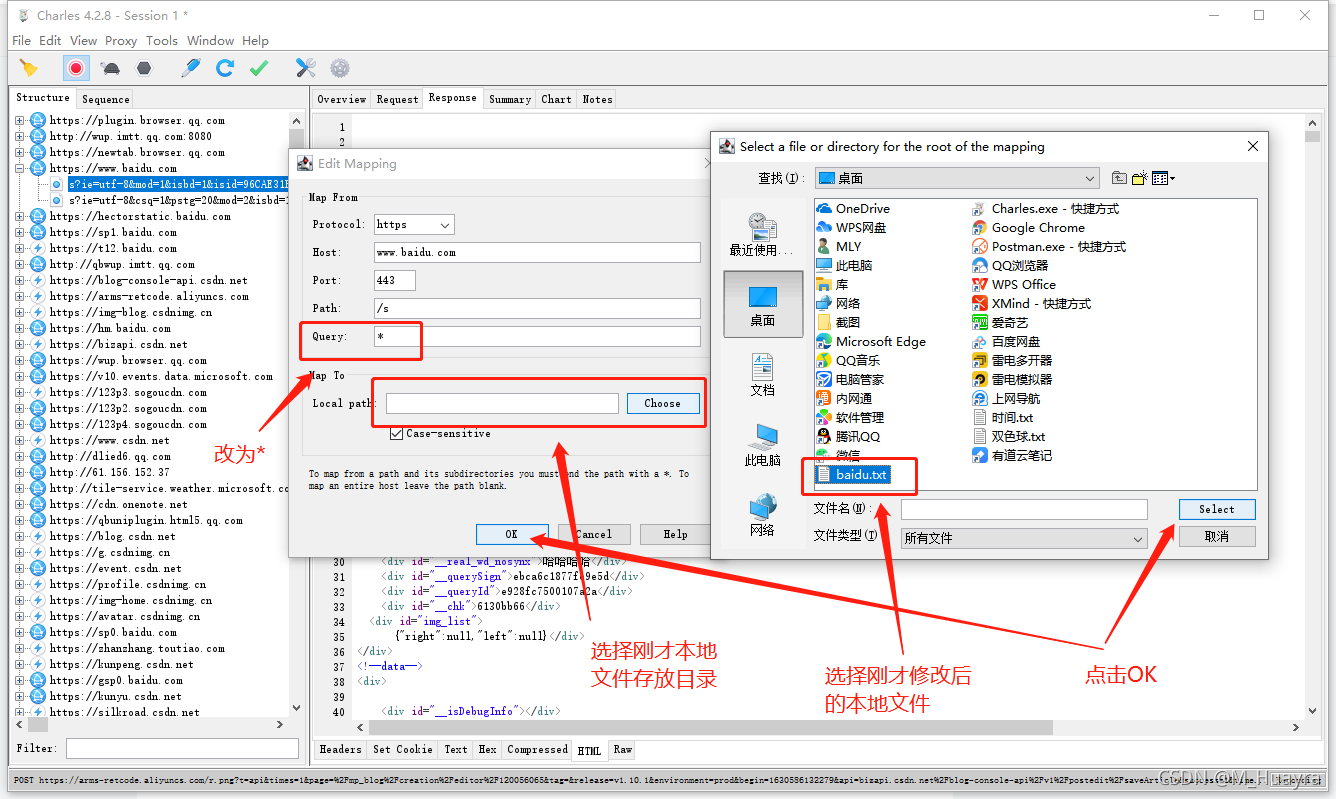Select Google Chrome shortcut in file list
The width and height of the screenshot is (1336, 799).
(1028, 227)
